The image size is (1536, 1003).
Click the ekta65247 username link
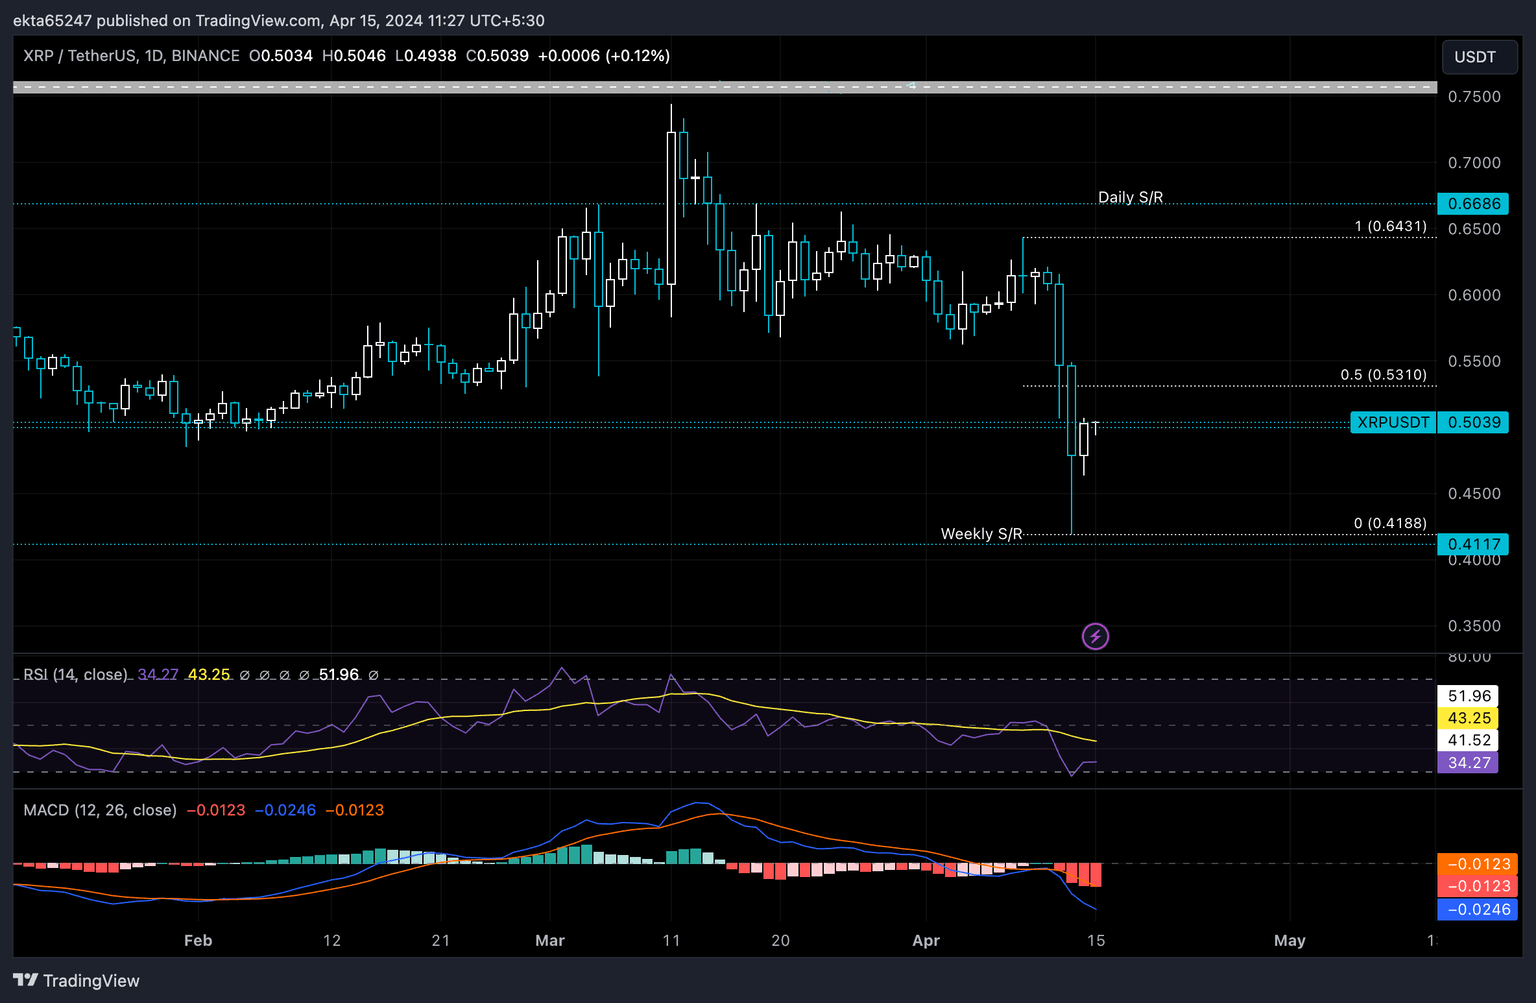[53, 20]
